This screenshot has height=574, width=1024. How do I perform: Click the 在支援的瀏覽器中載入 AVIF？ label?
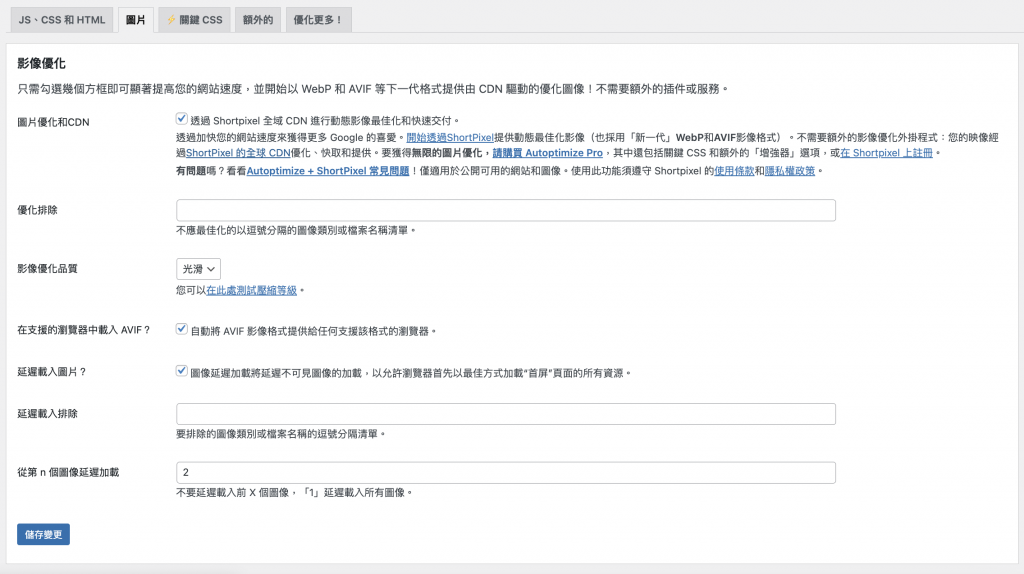[84, 330]
